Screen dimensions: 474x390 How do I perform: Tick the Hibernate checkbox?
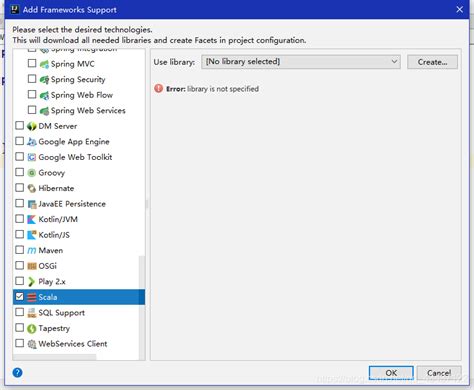point(20,188)
